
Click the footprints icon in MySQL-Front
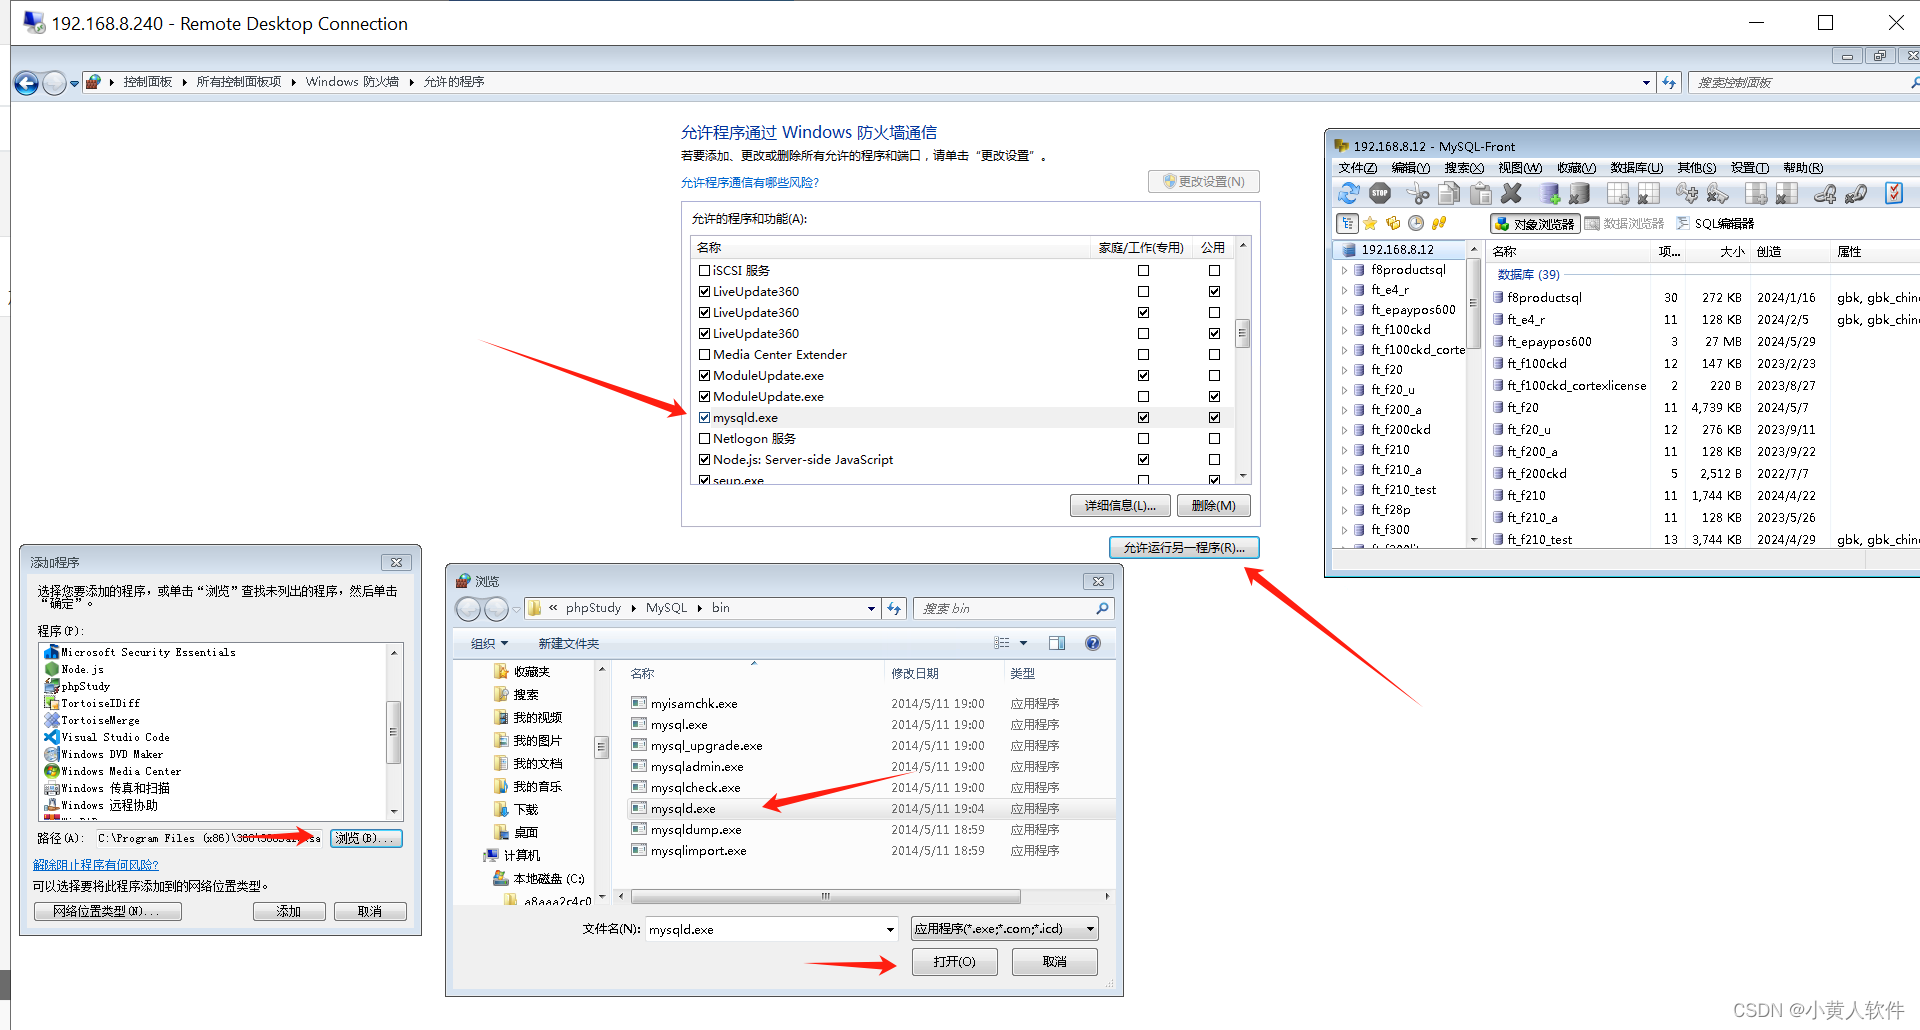tap(1439, 223)
